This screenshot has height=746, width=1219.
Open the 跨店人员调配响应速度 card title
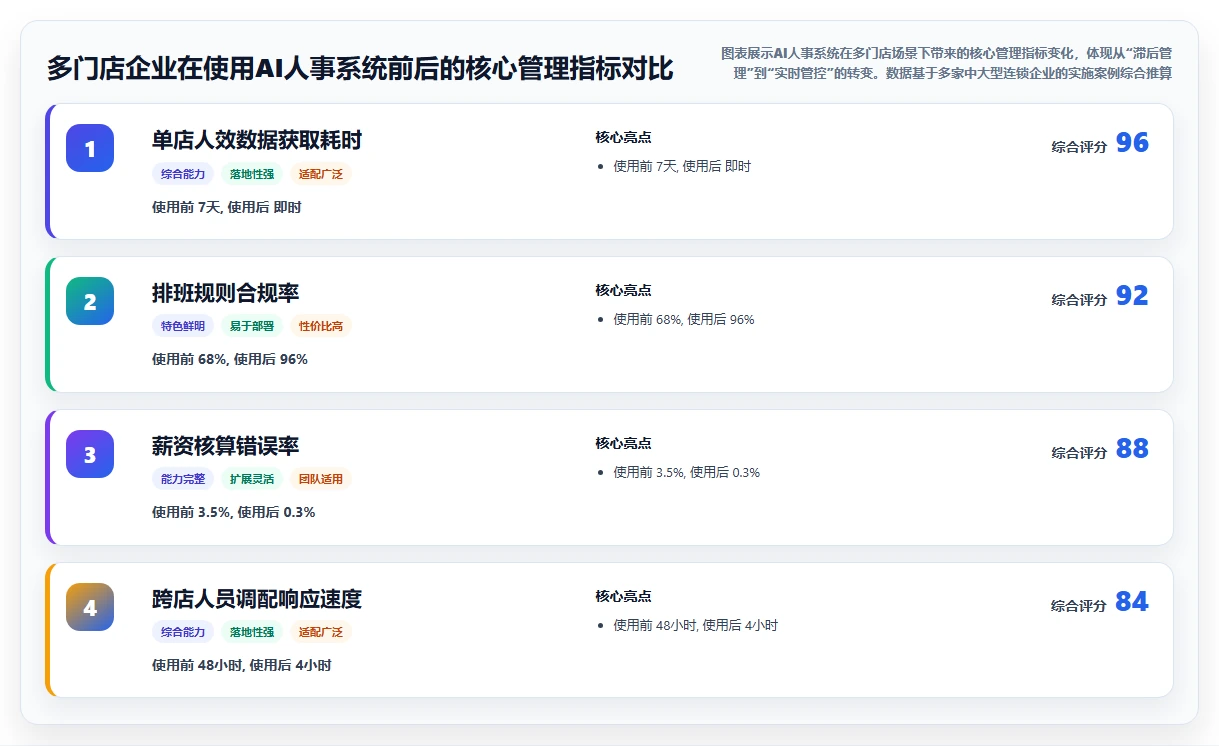(x=257, y=599)
